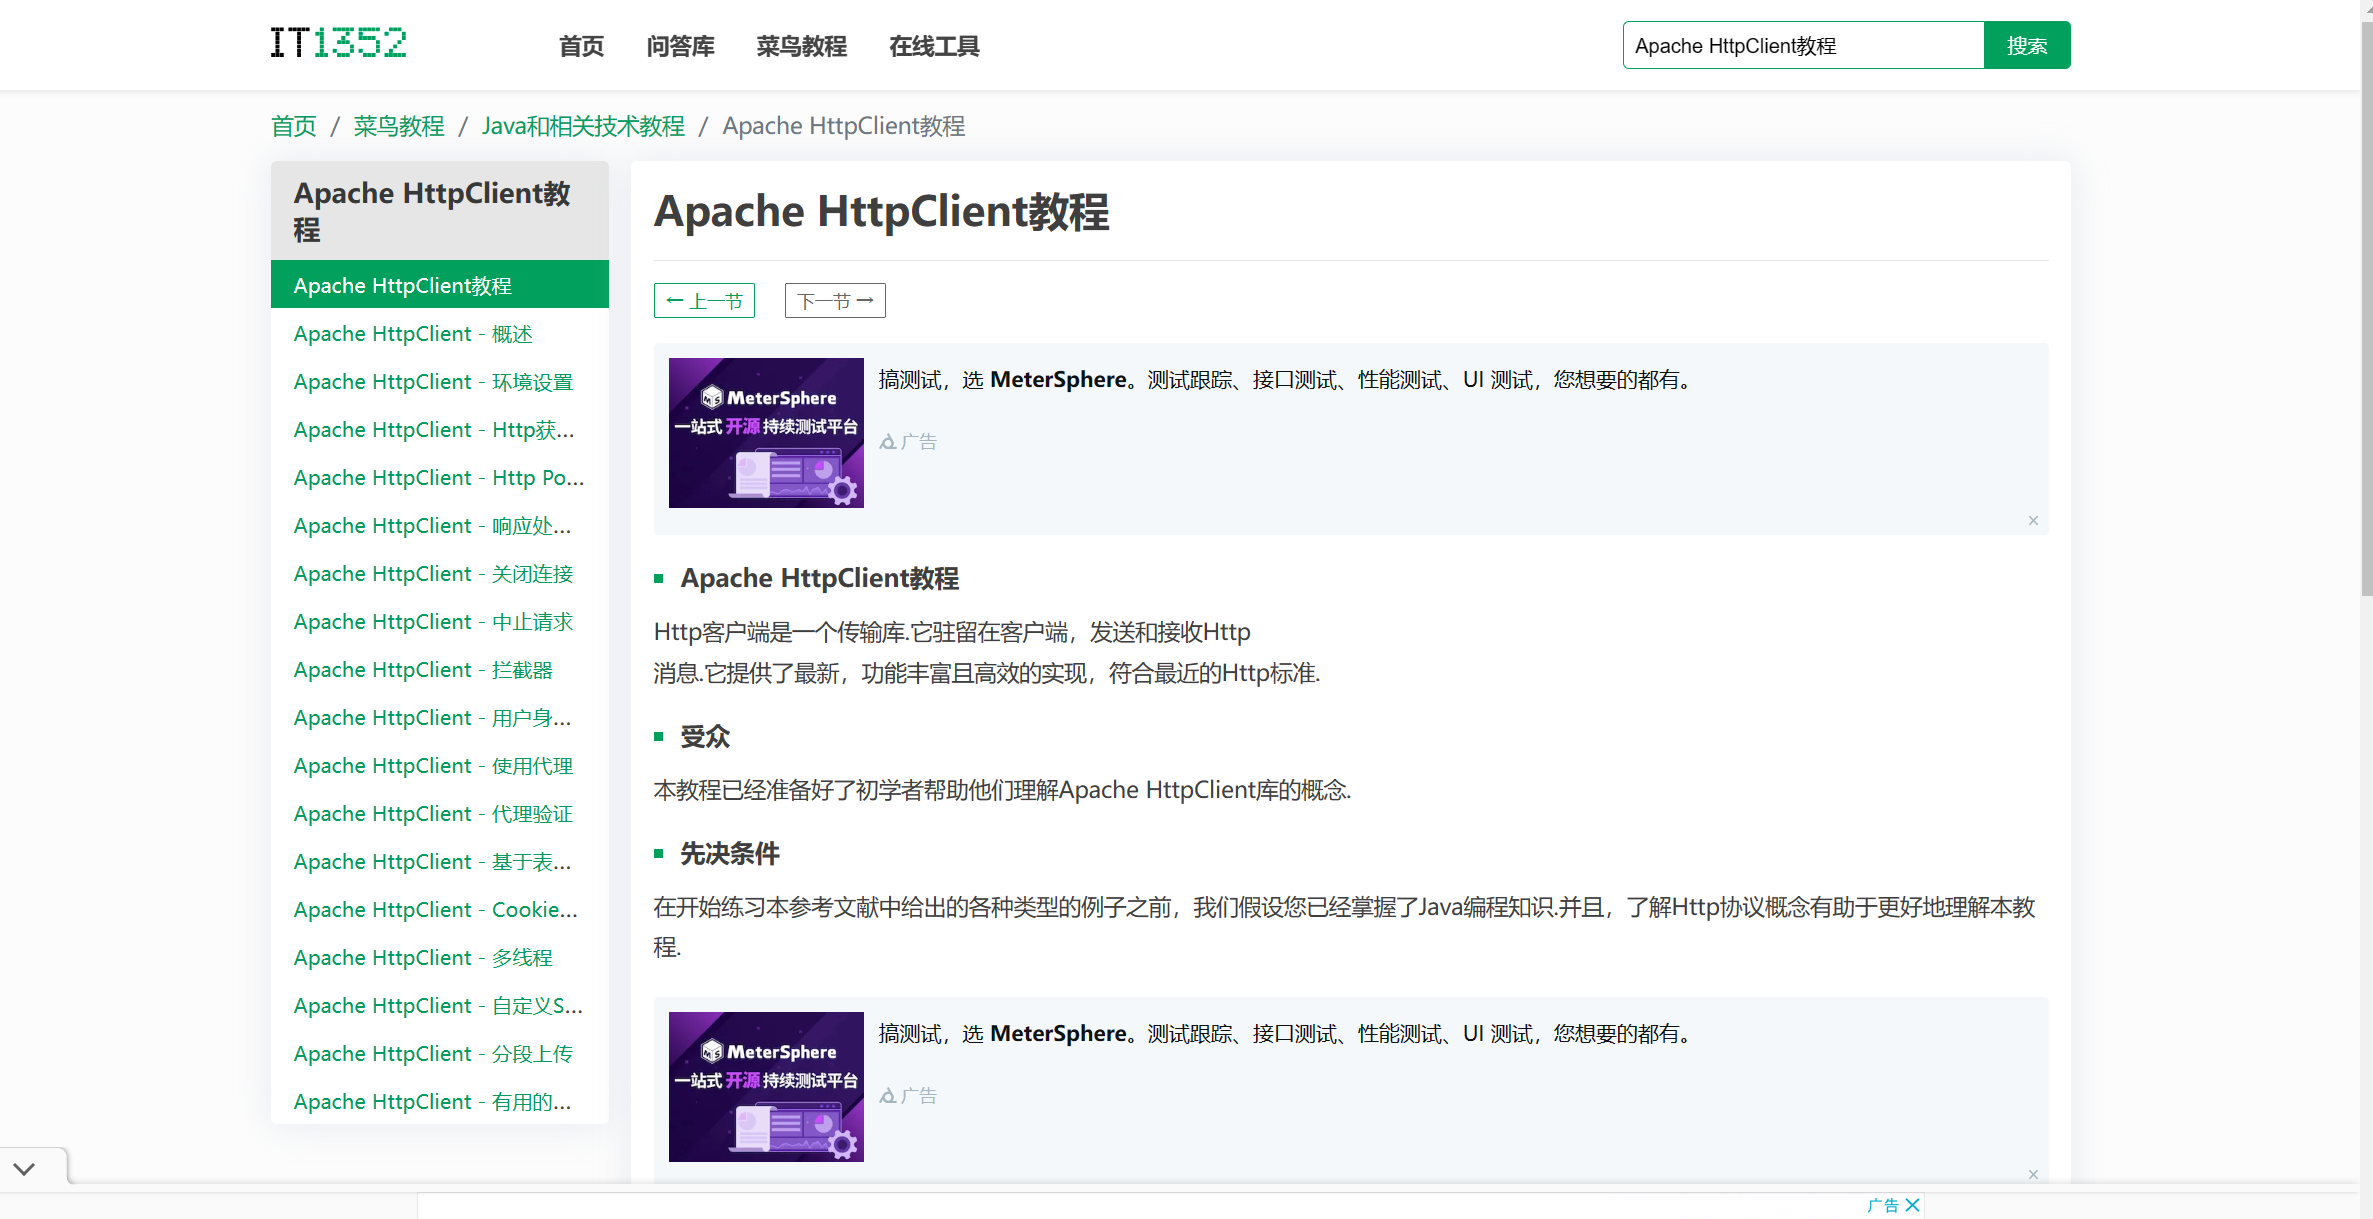Image resolution: width=2373 pixels, height=1219 pixels.
Task: Click the page vertical scrollbar
Action: click(2366, 310)
